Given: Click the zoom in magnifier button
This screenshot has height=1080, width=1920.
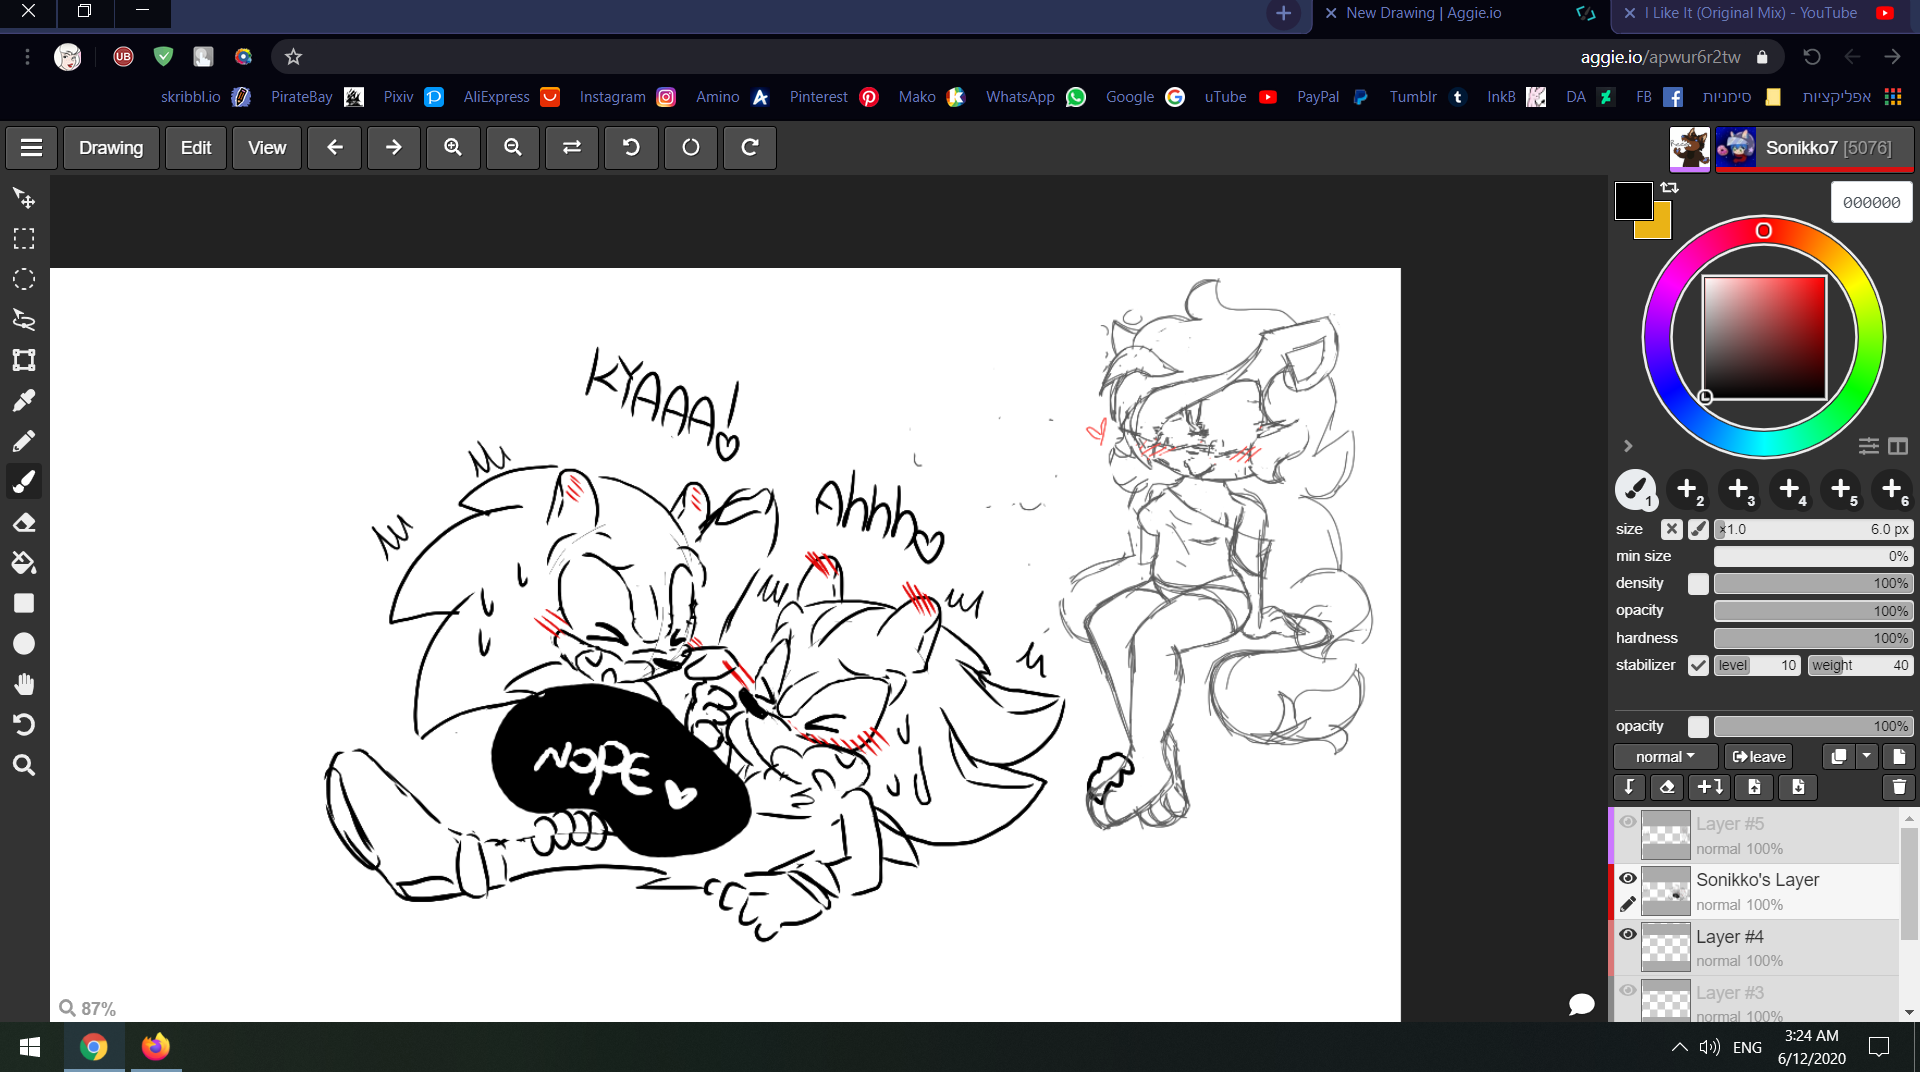Looking at the screenshot, I should [453, 148].
